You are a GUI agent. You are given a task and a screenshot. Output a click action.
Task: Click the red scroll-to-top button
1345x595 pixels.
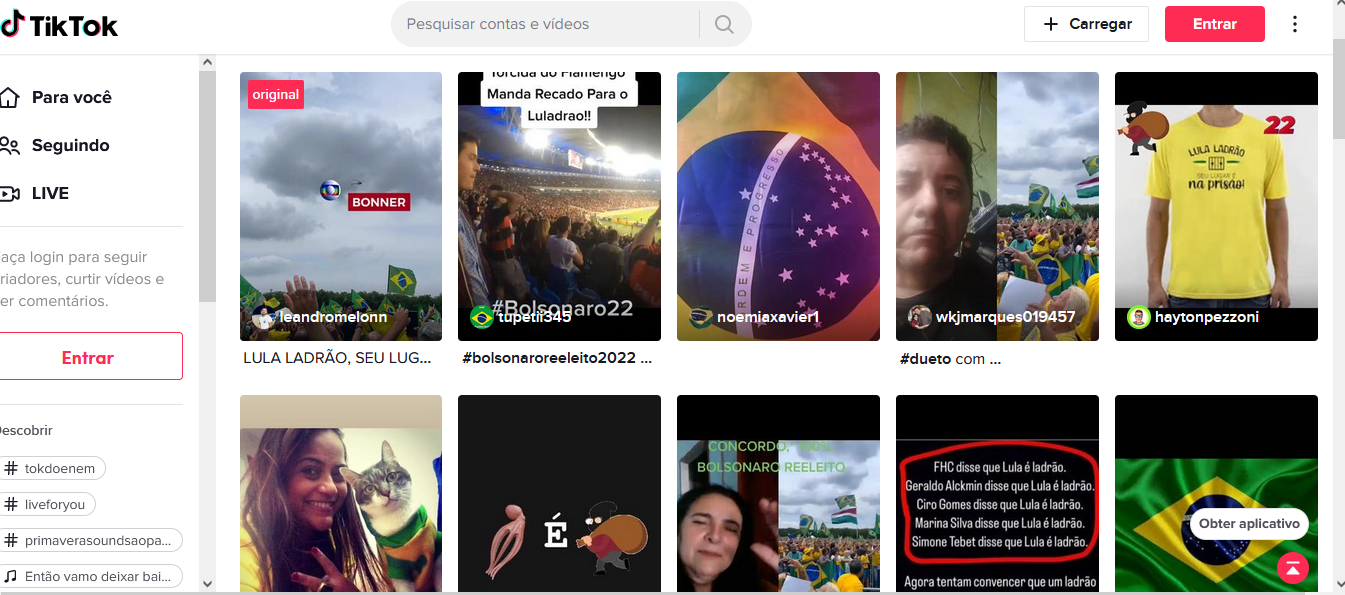click(x=1293, y=567)
